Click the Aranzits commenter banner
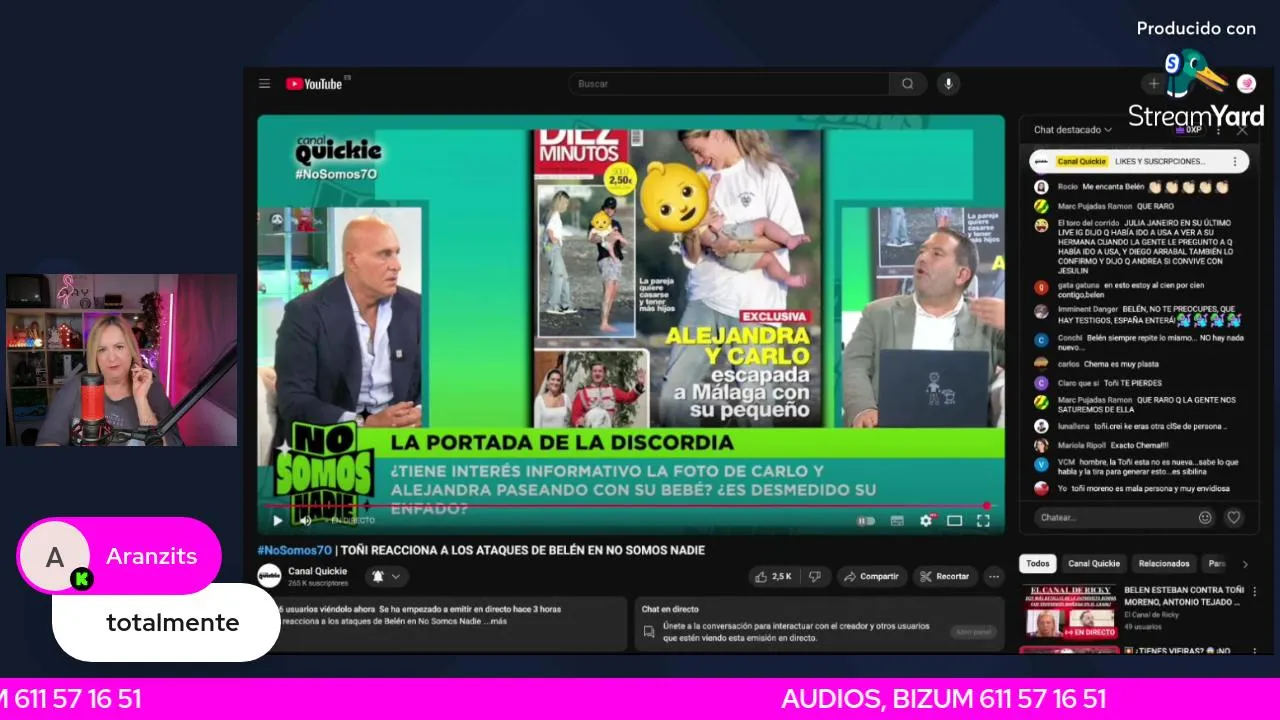This screenshot has height=720, width=1280. (x=119, y=557)
